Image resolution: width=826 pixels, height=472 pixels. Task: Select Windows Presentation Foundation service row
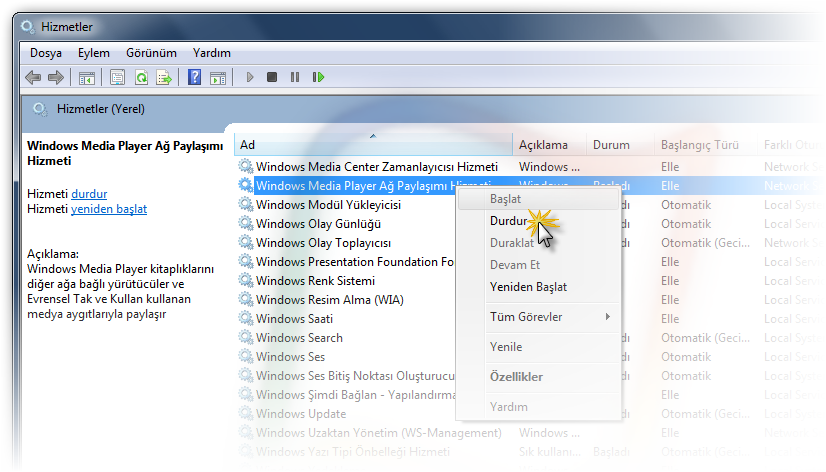pos(355,262)
